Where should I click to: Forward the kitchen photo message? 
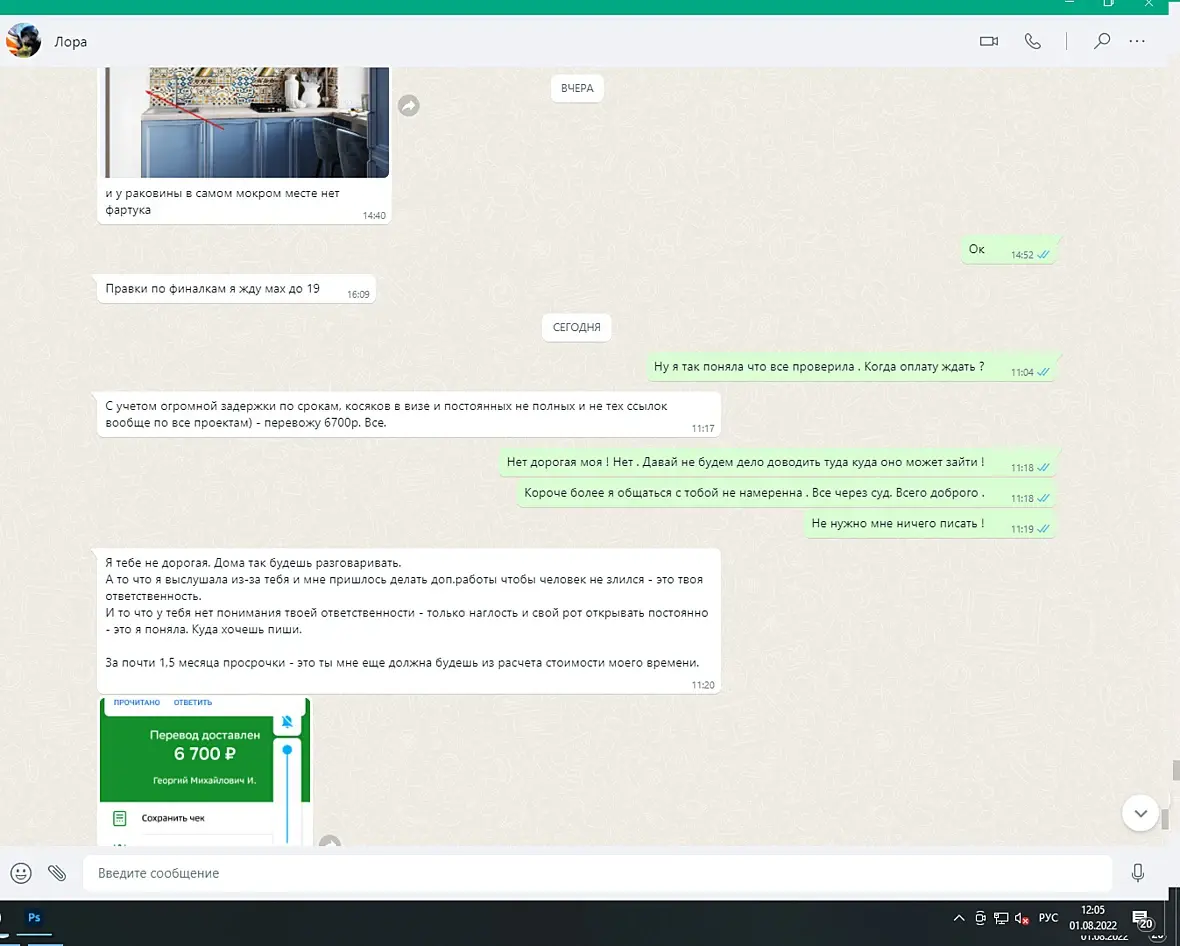coord(409,105)
